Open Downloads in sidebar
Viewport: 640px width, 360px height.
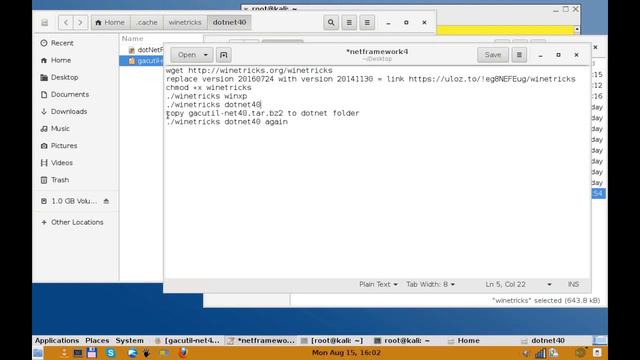tap(69, 111)
